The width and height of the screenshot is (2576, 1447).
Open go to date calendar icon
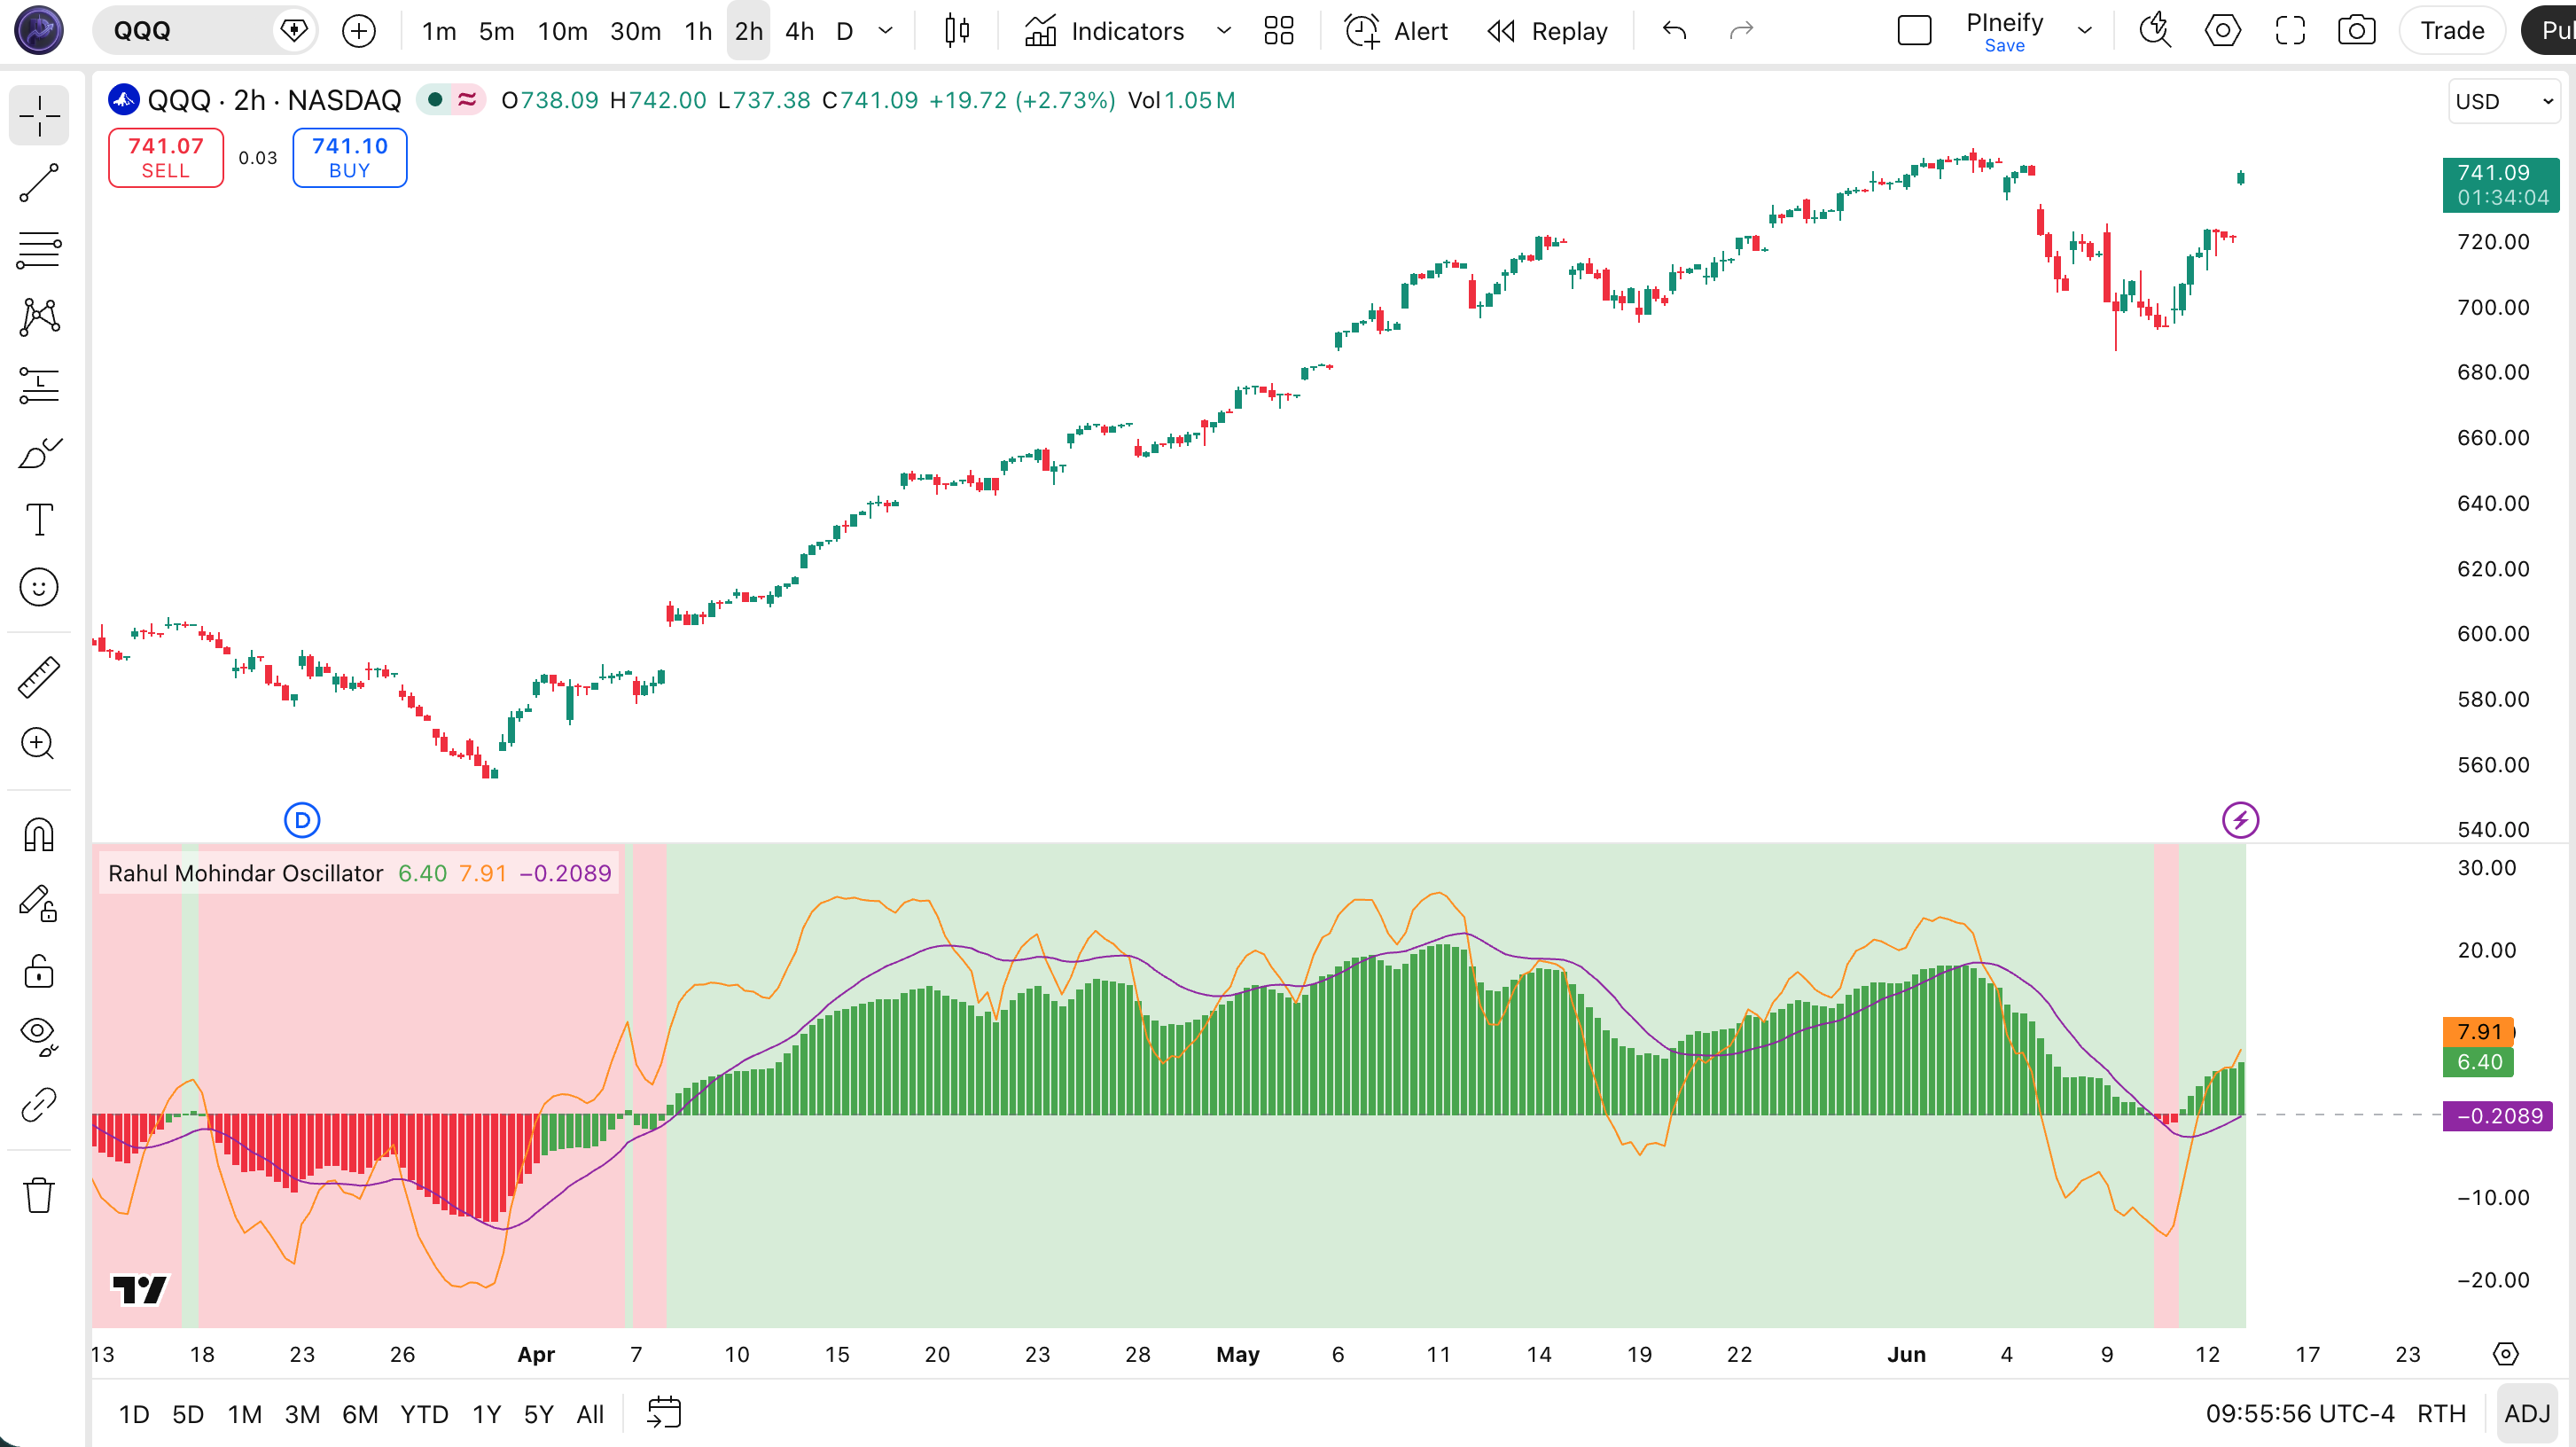[664, 1413]
